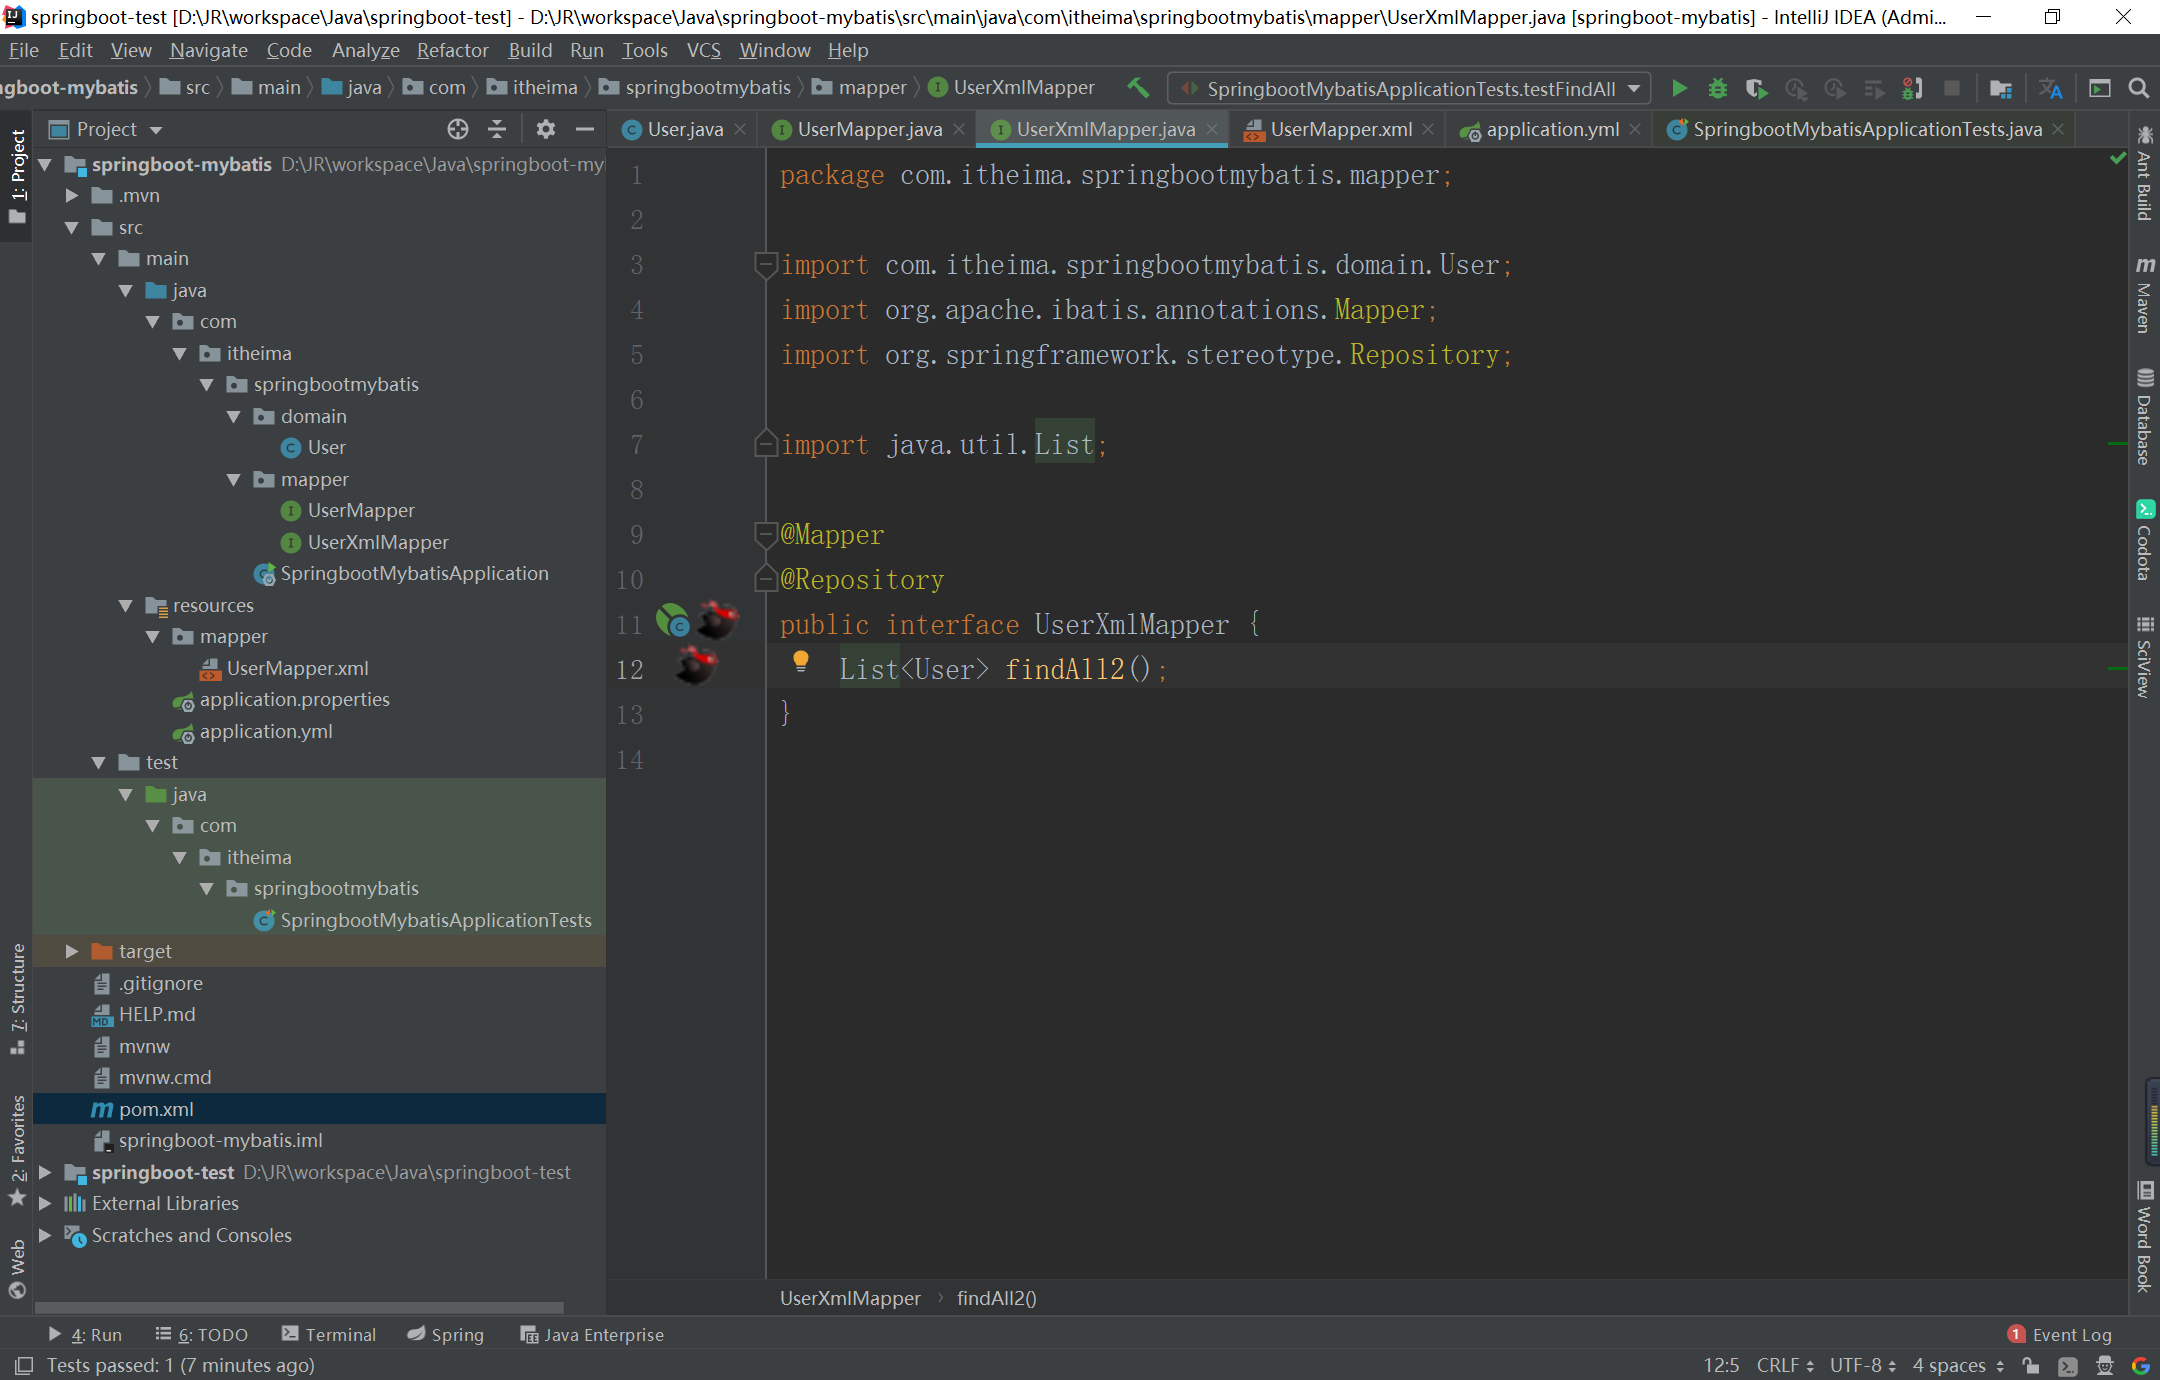Open Search Everywhere magnifier icon
The width and height of the screenshot is (2160, 1380).
pos(2139,88)
